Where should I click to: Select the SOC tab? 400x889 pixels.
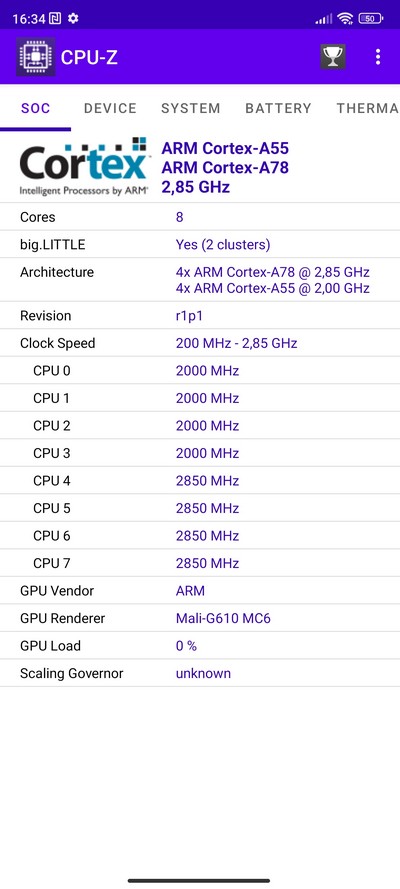[x=36, y=108]
